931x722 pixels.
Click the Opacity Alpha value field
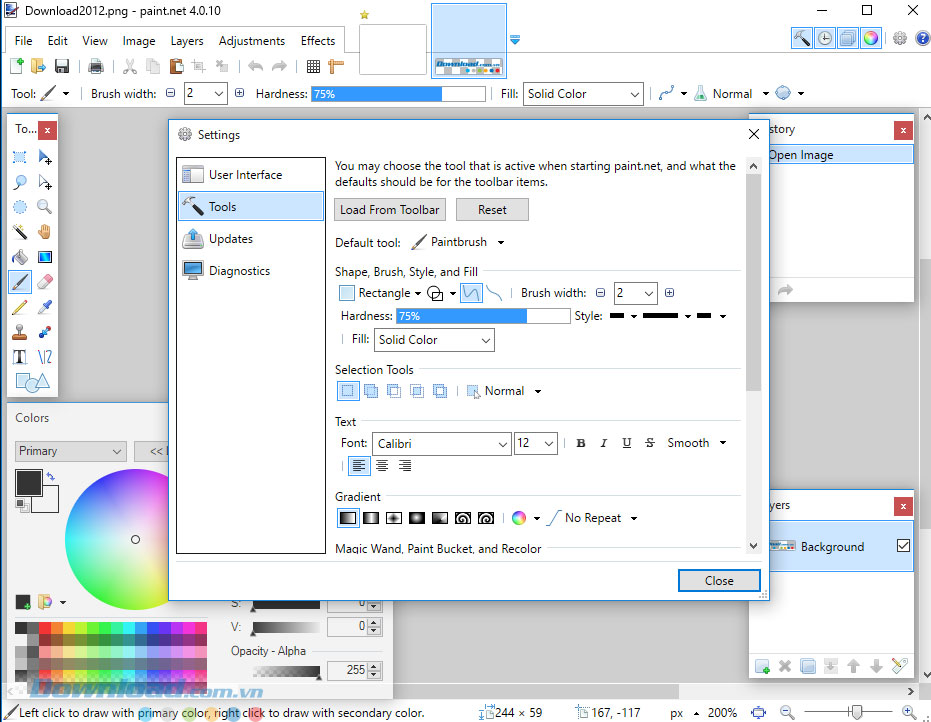pyautogui.click(x=348, y=670)
